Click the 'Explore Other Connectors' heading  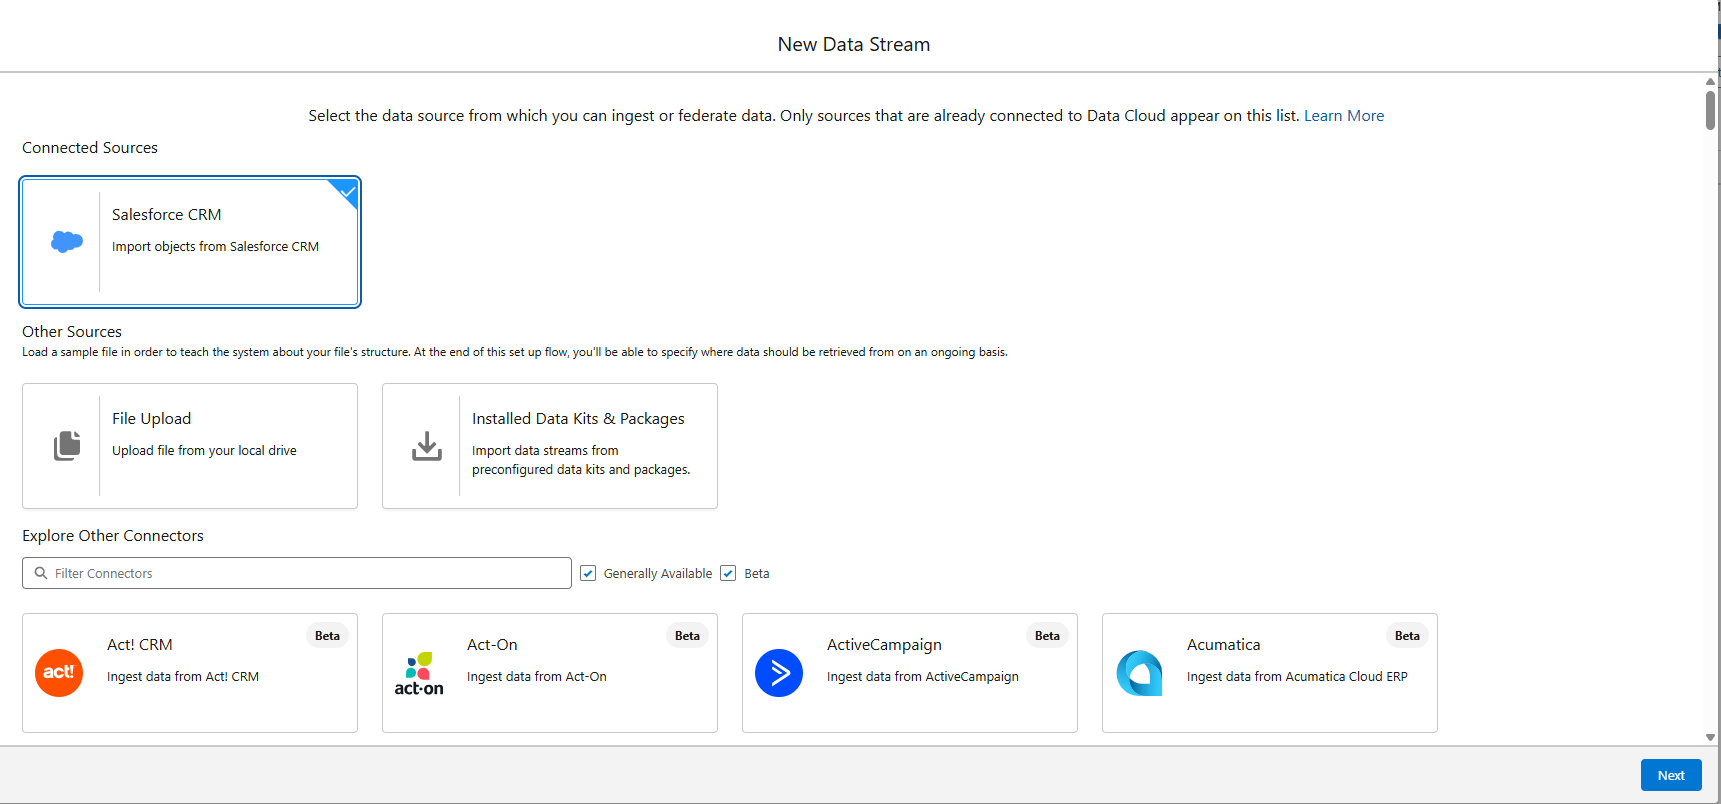click(x=113, y=536)
